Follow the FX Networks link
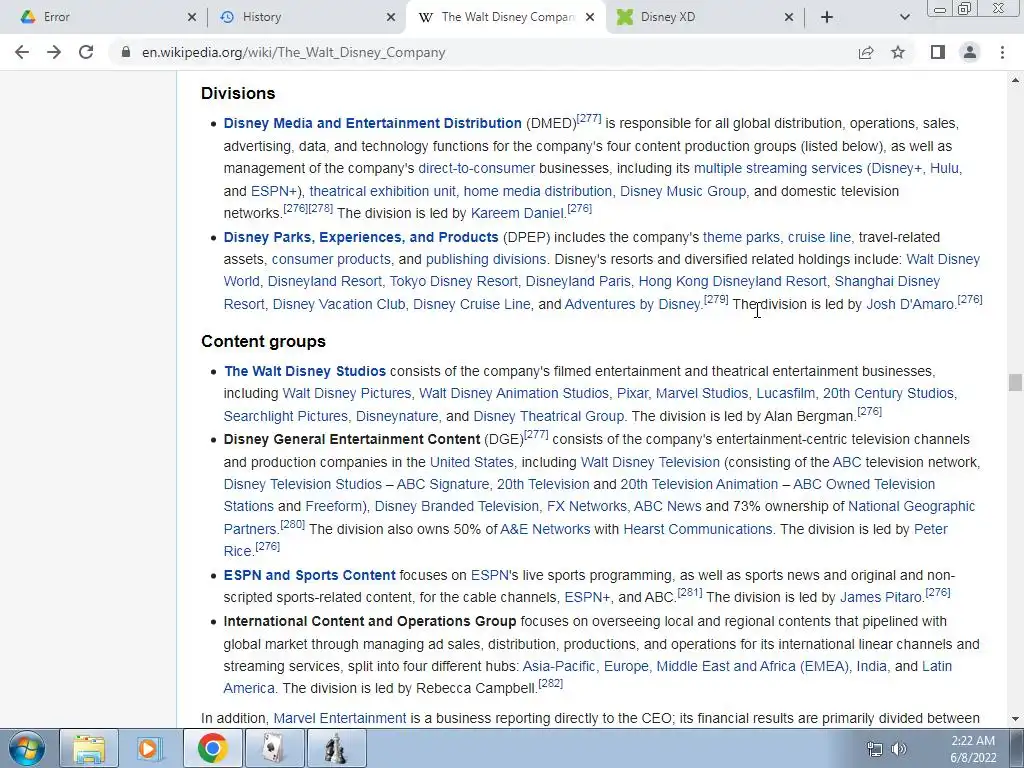 tap(586, 507)
